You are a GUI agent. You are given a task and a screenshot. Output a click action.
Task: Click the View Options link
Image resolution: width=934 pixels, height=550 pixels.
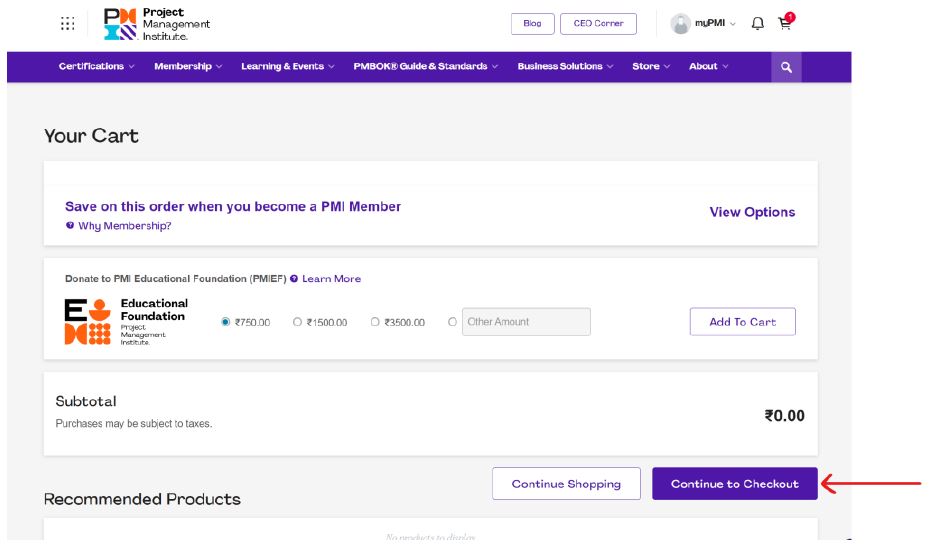[752, 212]
